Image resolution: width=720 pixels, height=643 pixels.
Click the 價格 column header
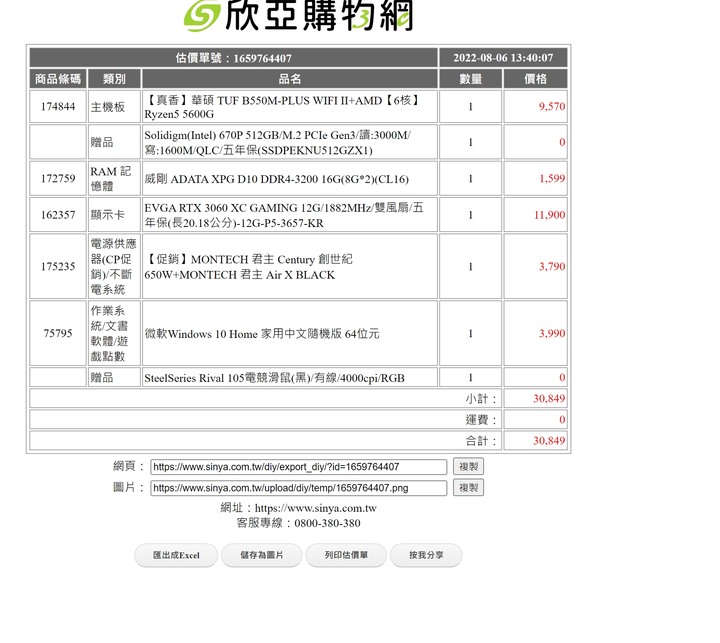coord(535,79)
